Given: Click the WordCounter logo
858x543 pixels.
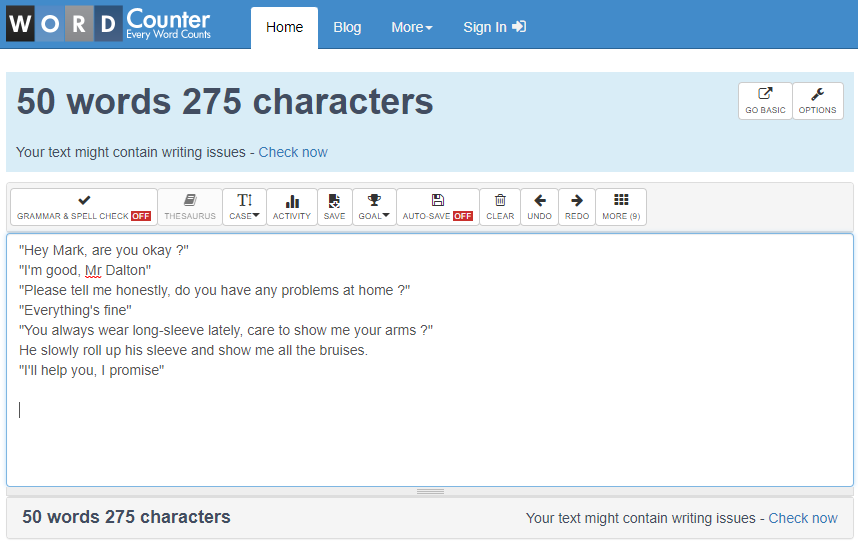Looking at the screenshot, I should coord(109,24).
